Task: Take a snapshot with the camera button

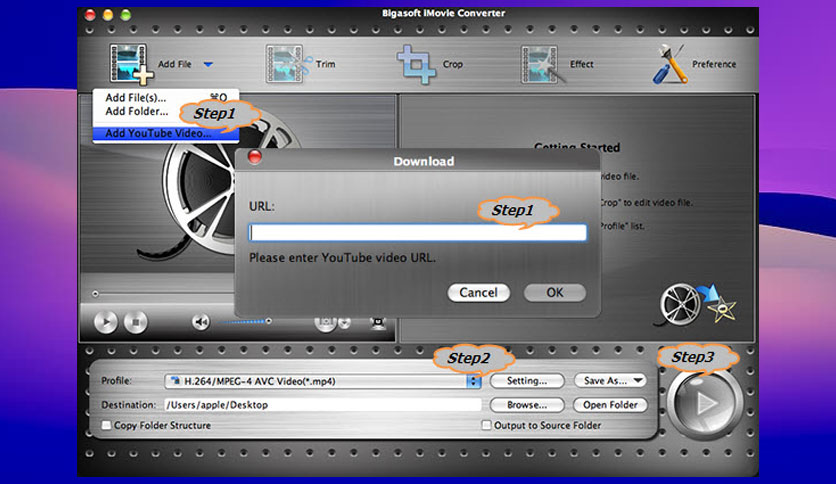Action: (325, 323)
